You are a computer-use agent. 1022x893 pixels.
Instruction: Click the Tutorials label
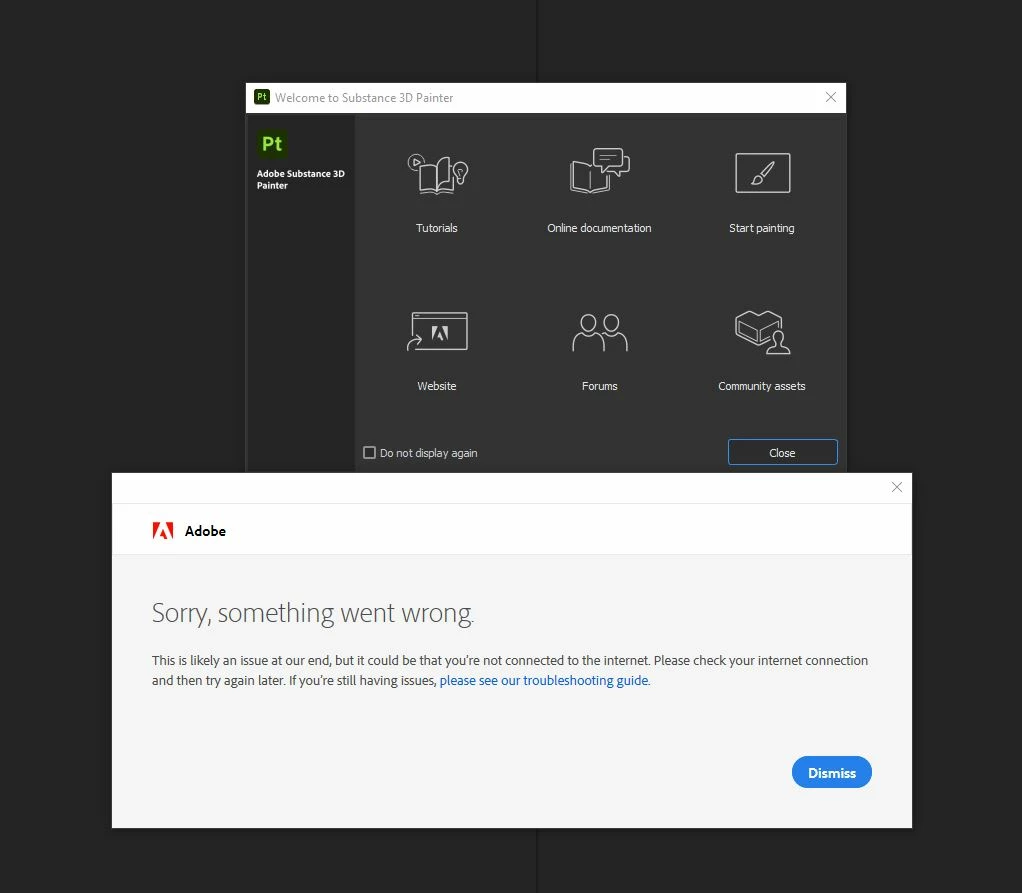click(x=437, y=228)
